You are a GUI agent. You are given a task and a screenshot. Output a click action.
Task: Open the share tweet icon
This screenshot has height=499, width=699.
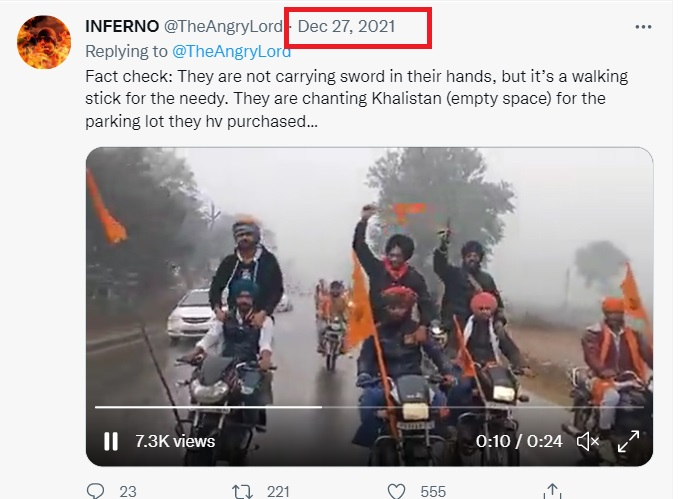pos(550,490)
